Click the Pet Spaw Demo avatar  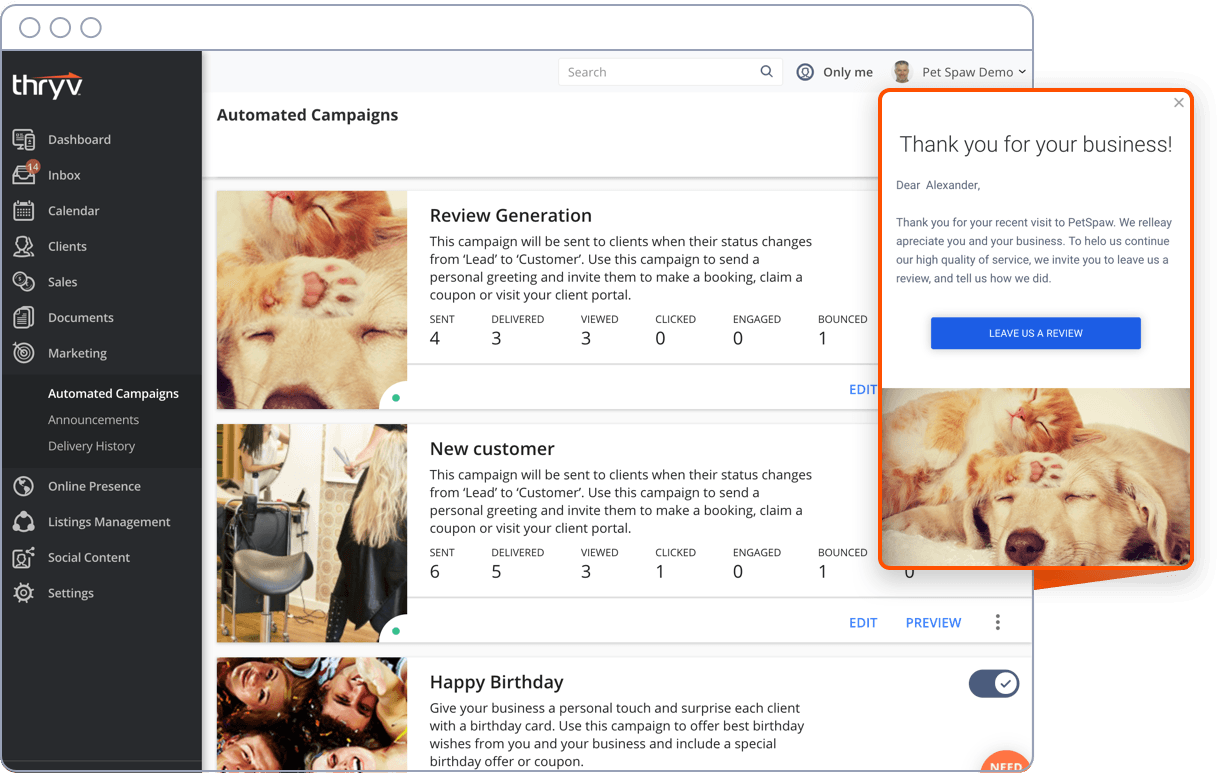pyautogui.click(x=902, y=72)
